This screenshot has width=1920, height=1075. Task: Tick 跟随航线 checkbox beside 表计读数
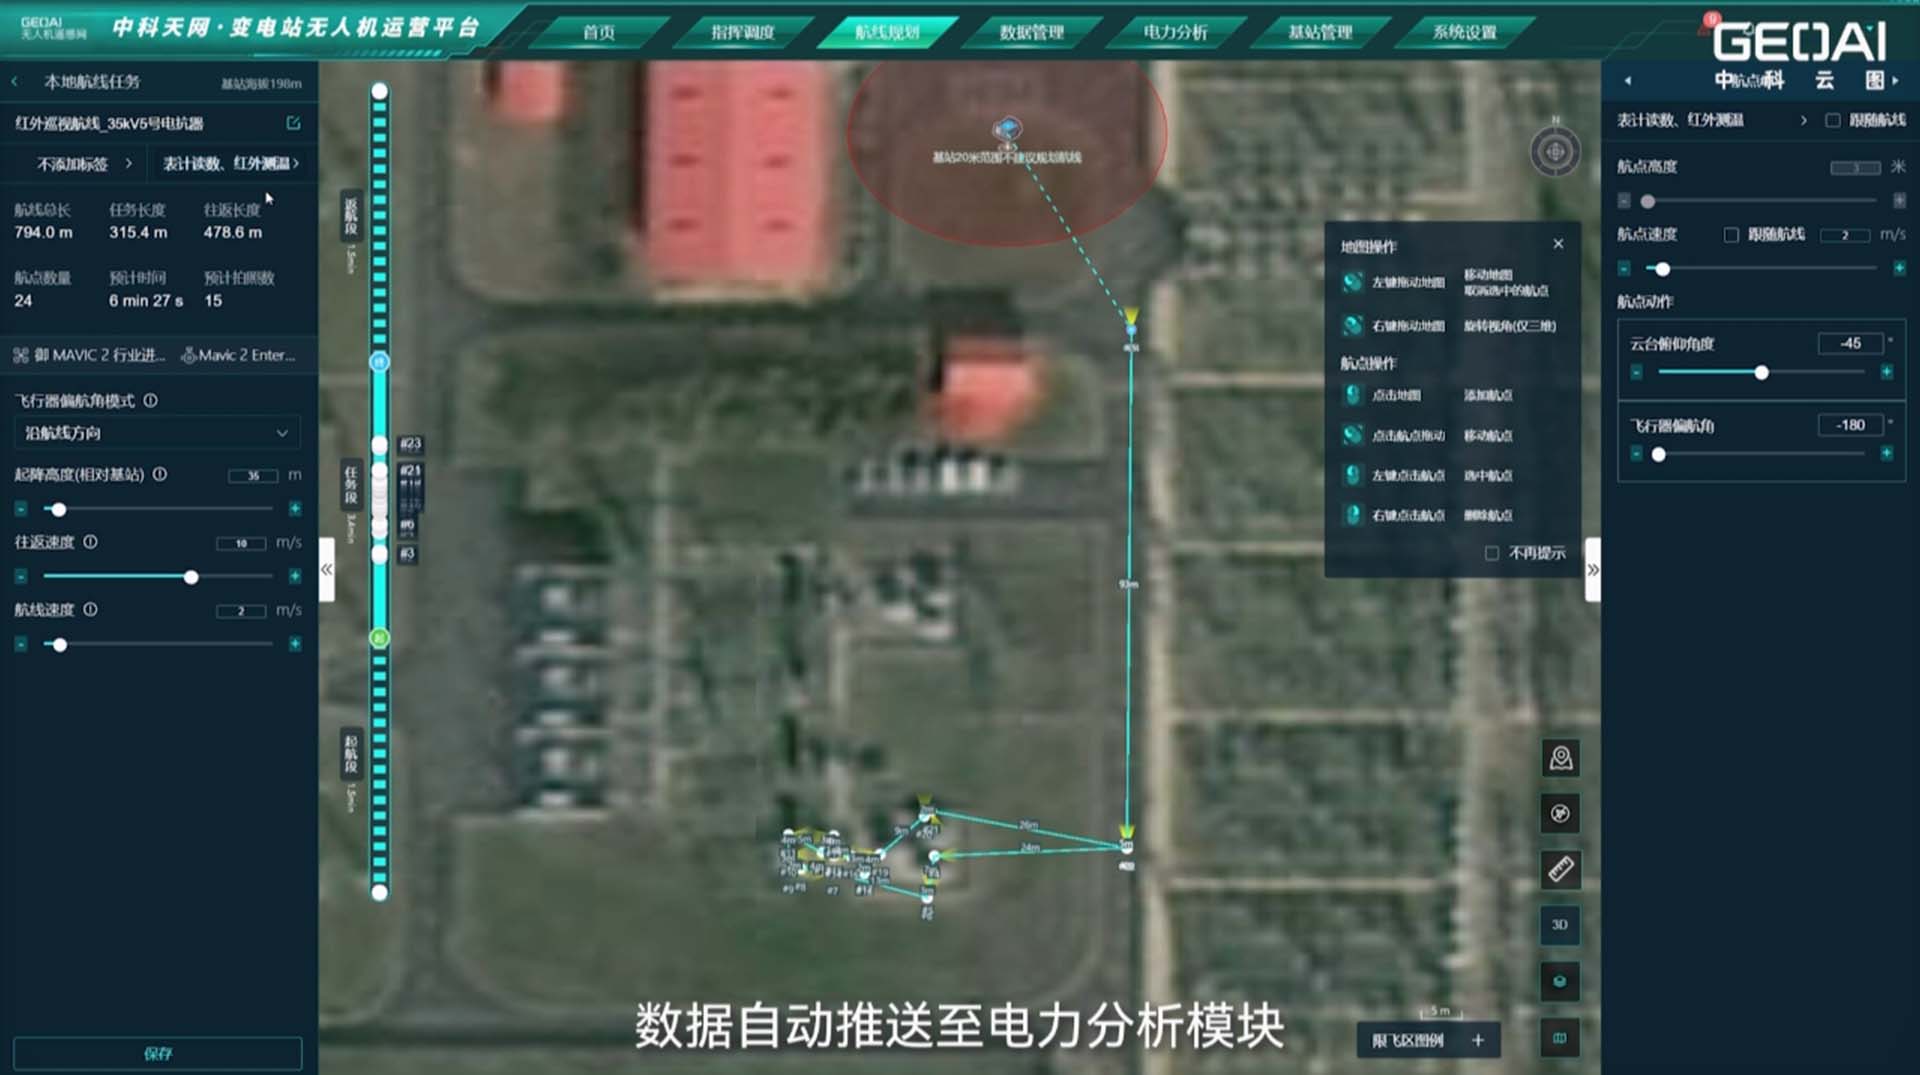click(x=1832, y=120)
